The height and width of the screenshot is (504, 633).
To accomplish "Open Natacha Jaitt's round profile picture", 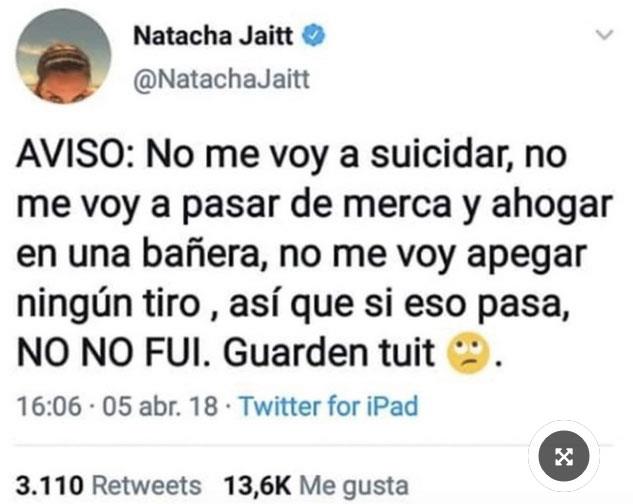I will tap(64, 56).
